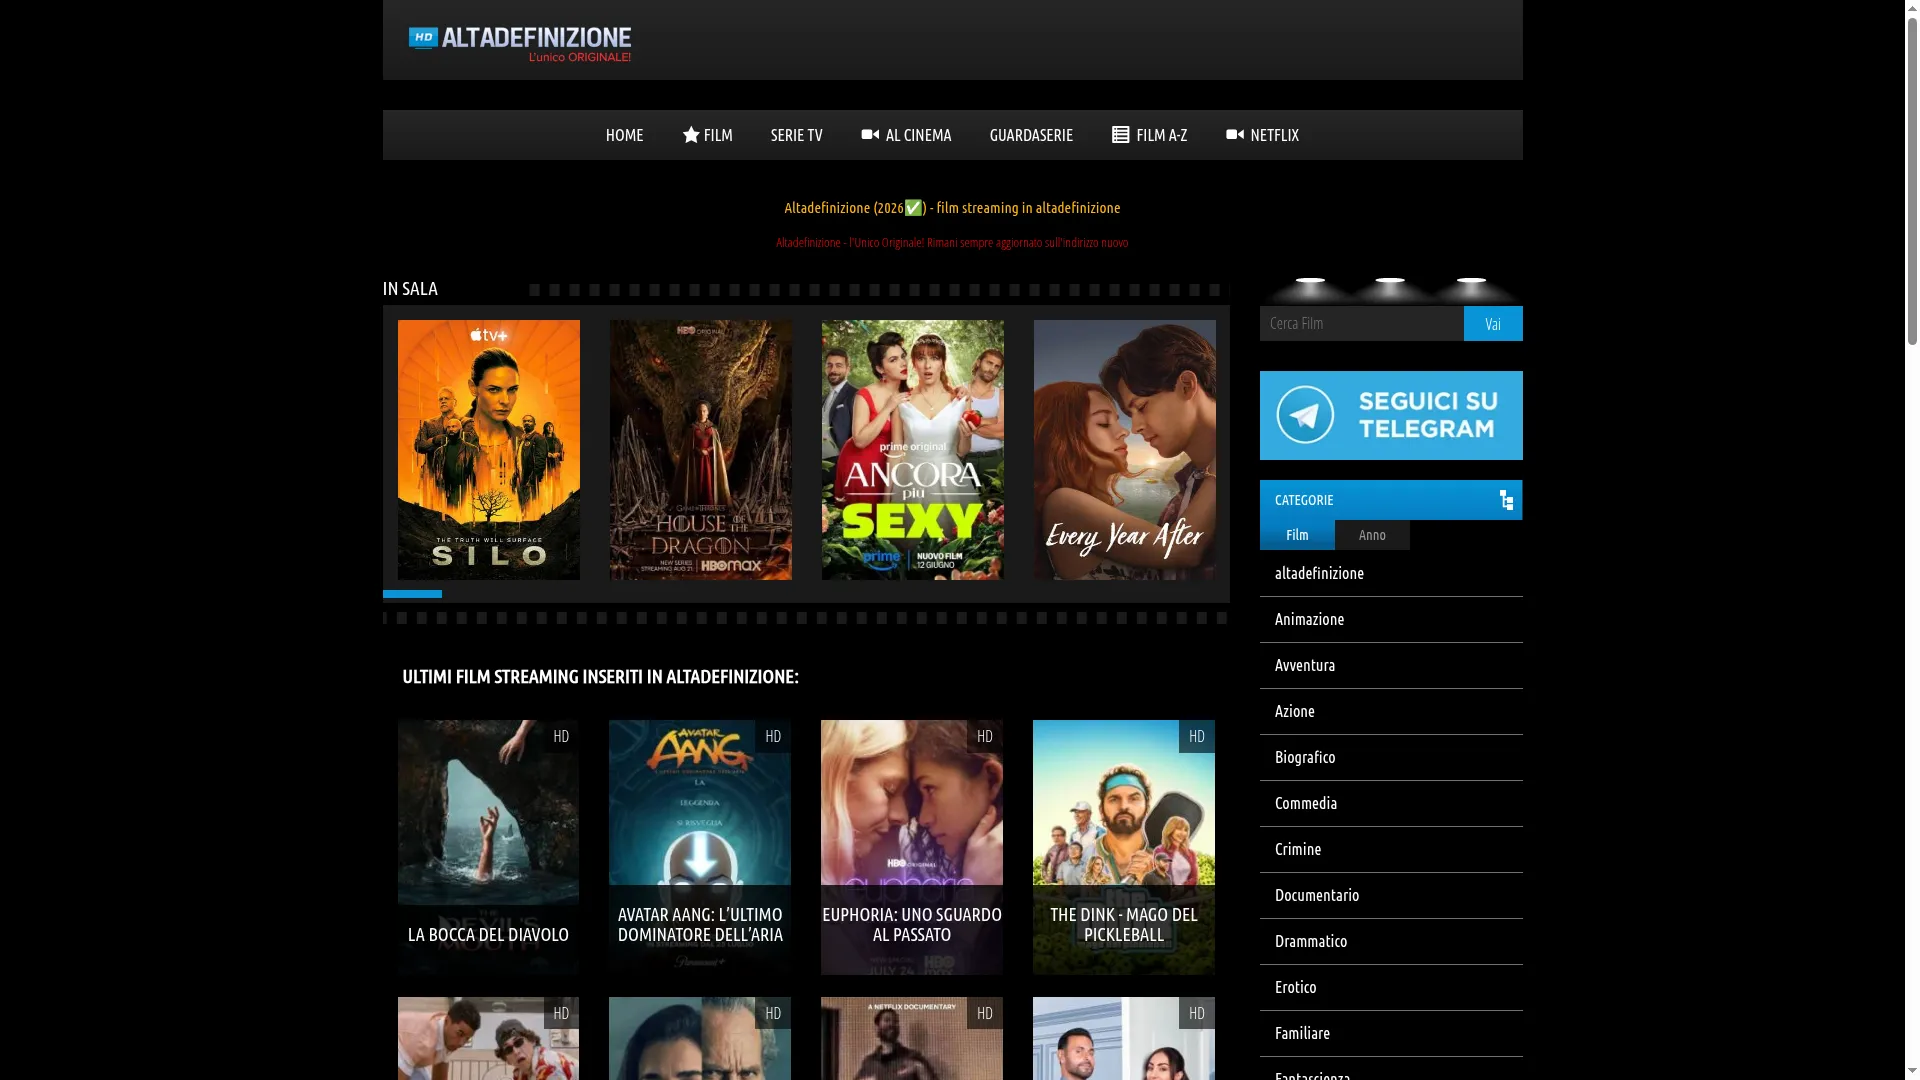Click the camera icon beside NETFLIX

coord(1235,134)
